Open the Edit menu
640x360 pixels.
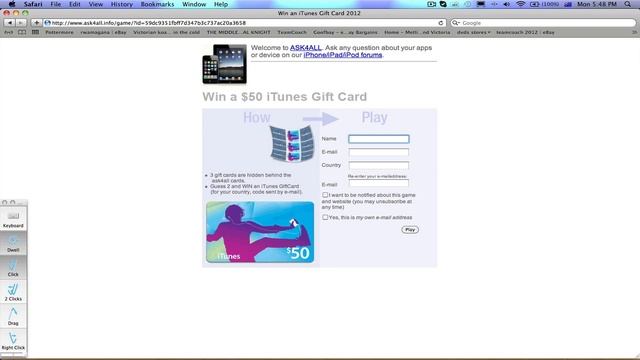(x=75, y=4)
